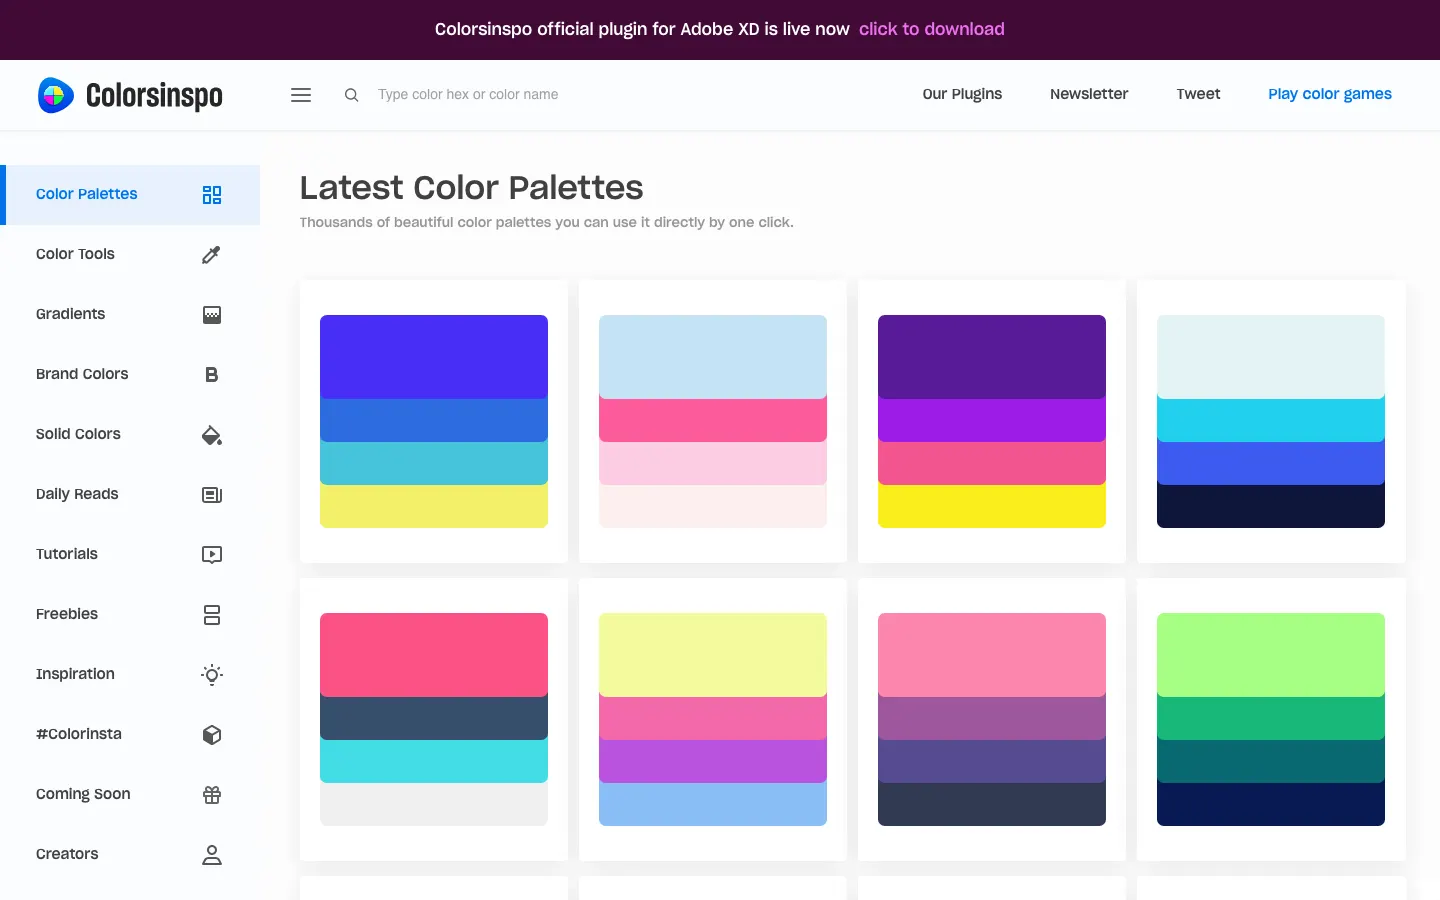Click the hamburger menu icon
The width and height of the screenshot is (1440, 900).
point(301,95)
